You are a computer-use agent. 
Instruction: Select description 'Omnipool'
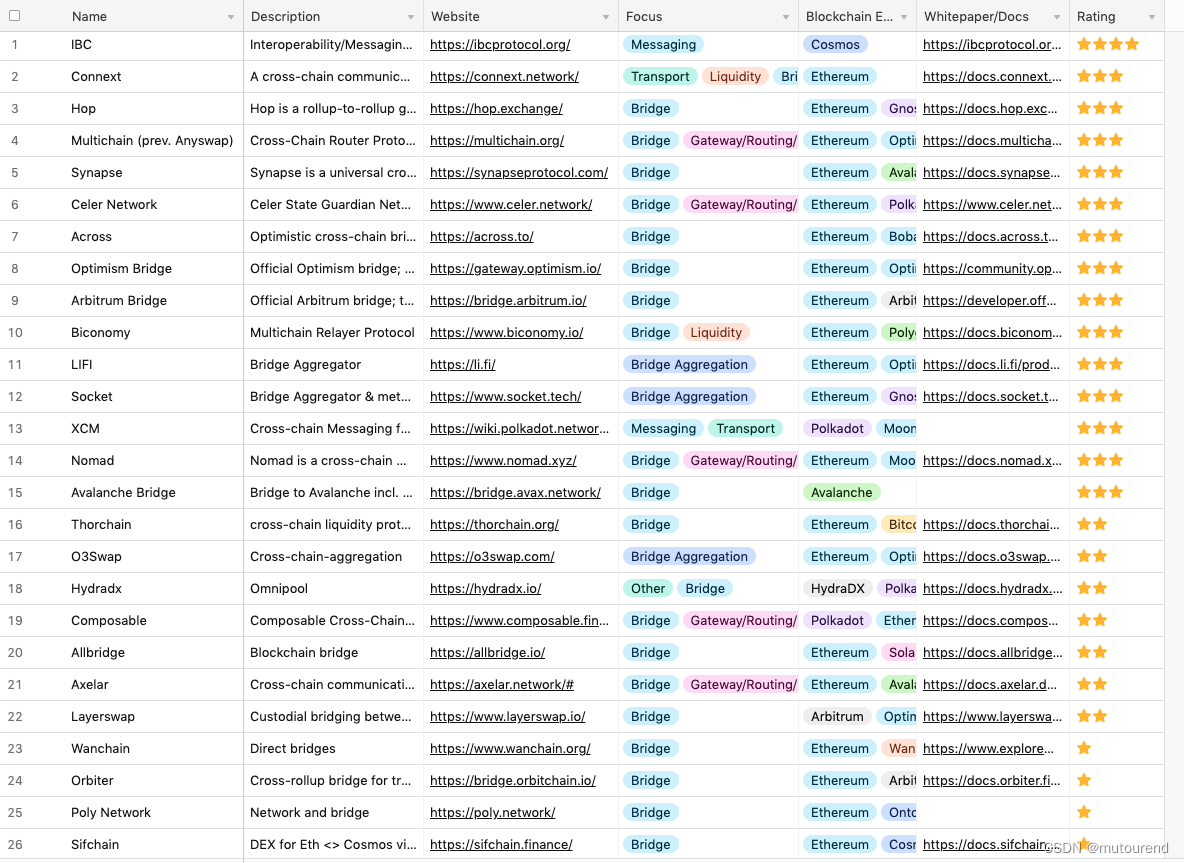point(279,588)
